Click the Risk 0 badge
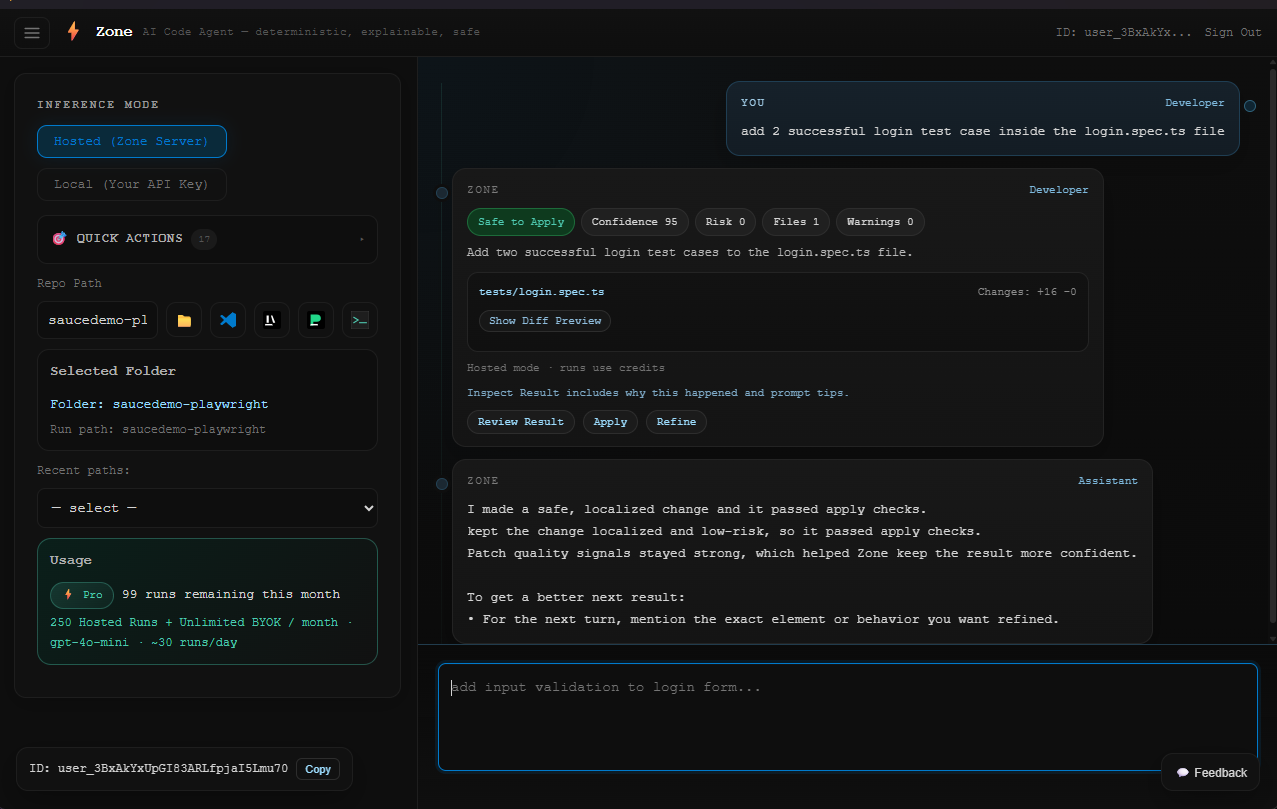This screenshot has width=1277, height=809. 725,222
